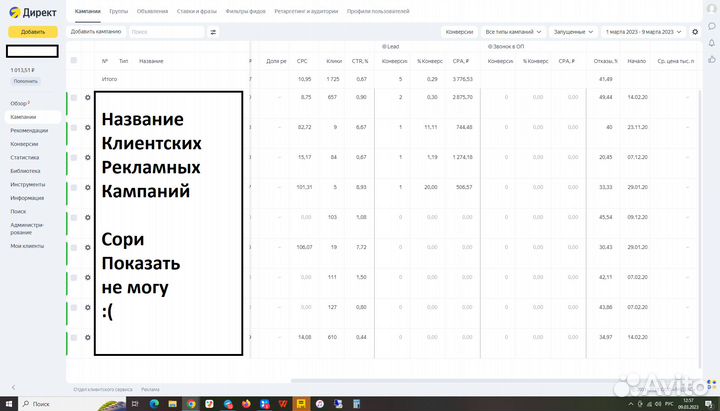Open settings gear for row with 610 clicks
This screenshot has width=720, height=411.
(x=88, y=338)
